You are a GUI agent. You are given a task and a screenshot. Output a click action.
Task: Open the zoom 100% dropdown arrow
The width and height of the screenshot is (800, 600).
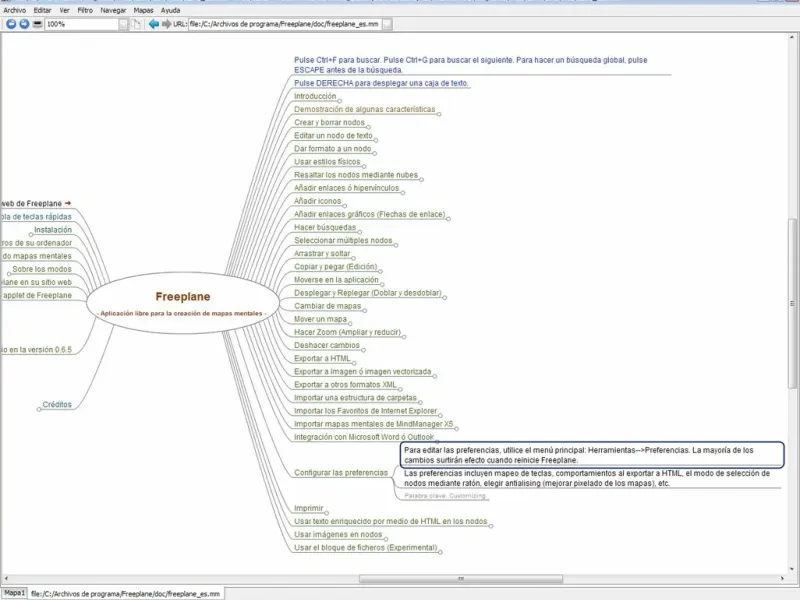(x=123, y=24)
